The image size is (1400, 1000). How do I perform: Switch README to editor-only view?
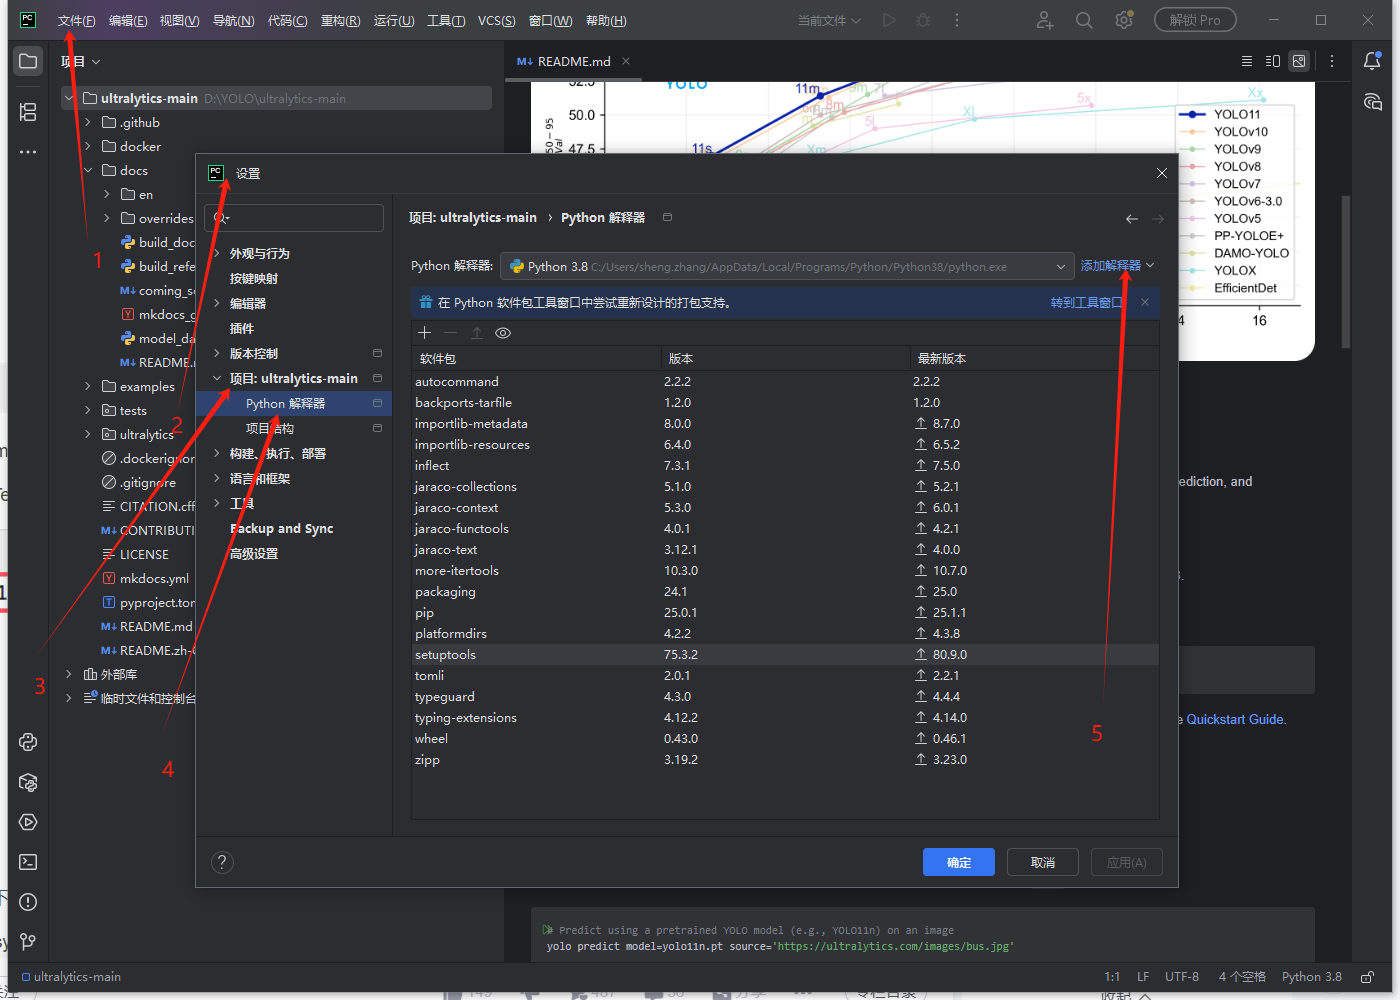tap(1247, 61)
